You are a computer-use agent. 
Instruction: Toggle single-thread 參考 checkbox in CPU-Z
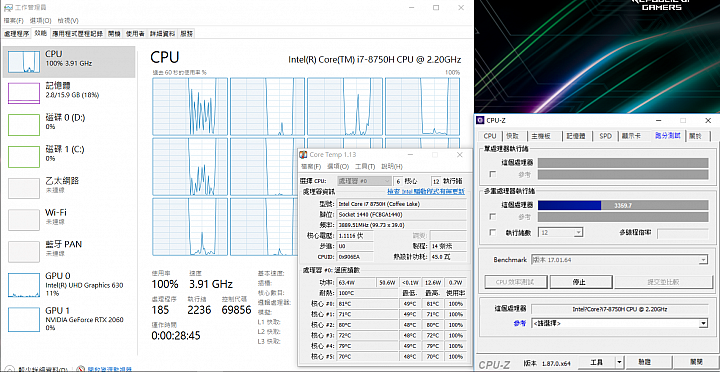(493, 175)
